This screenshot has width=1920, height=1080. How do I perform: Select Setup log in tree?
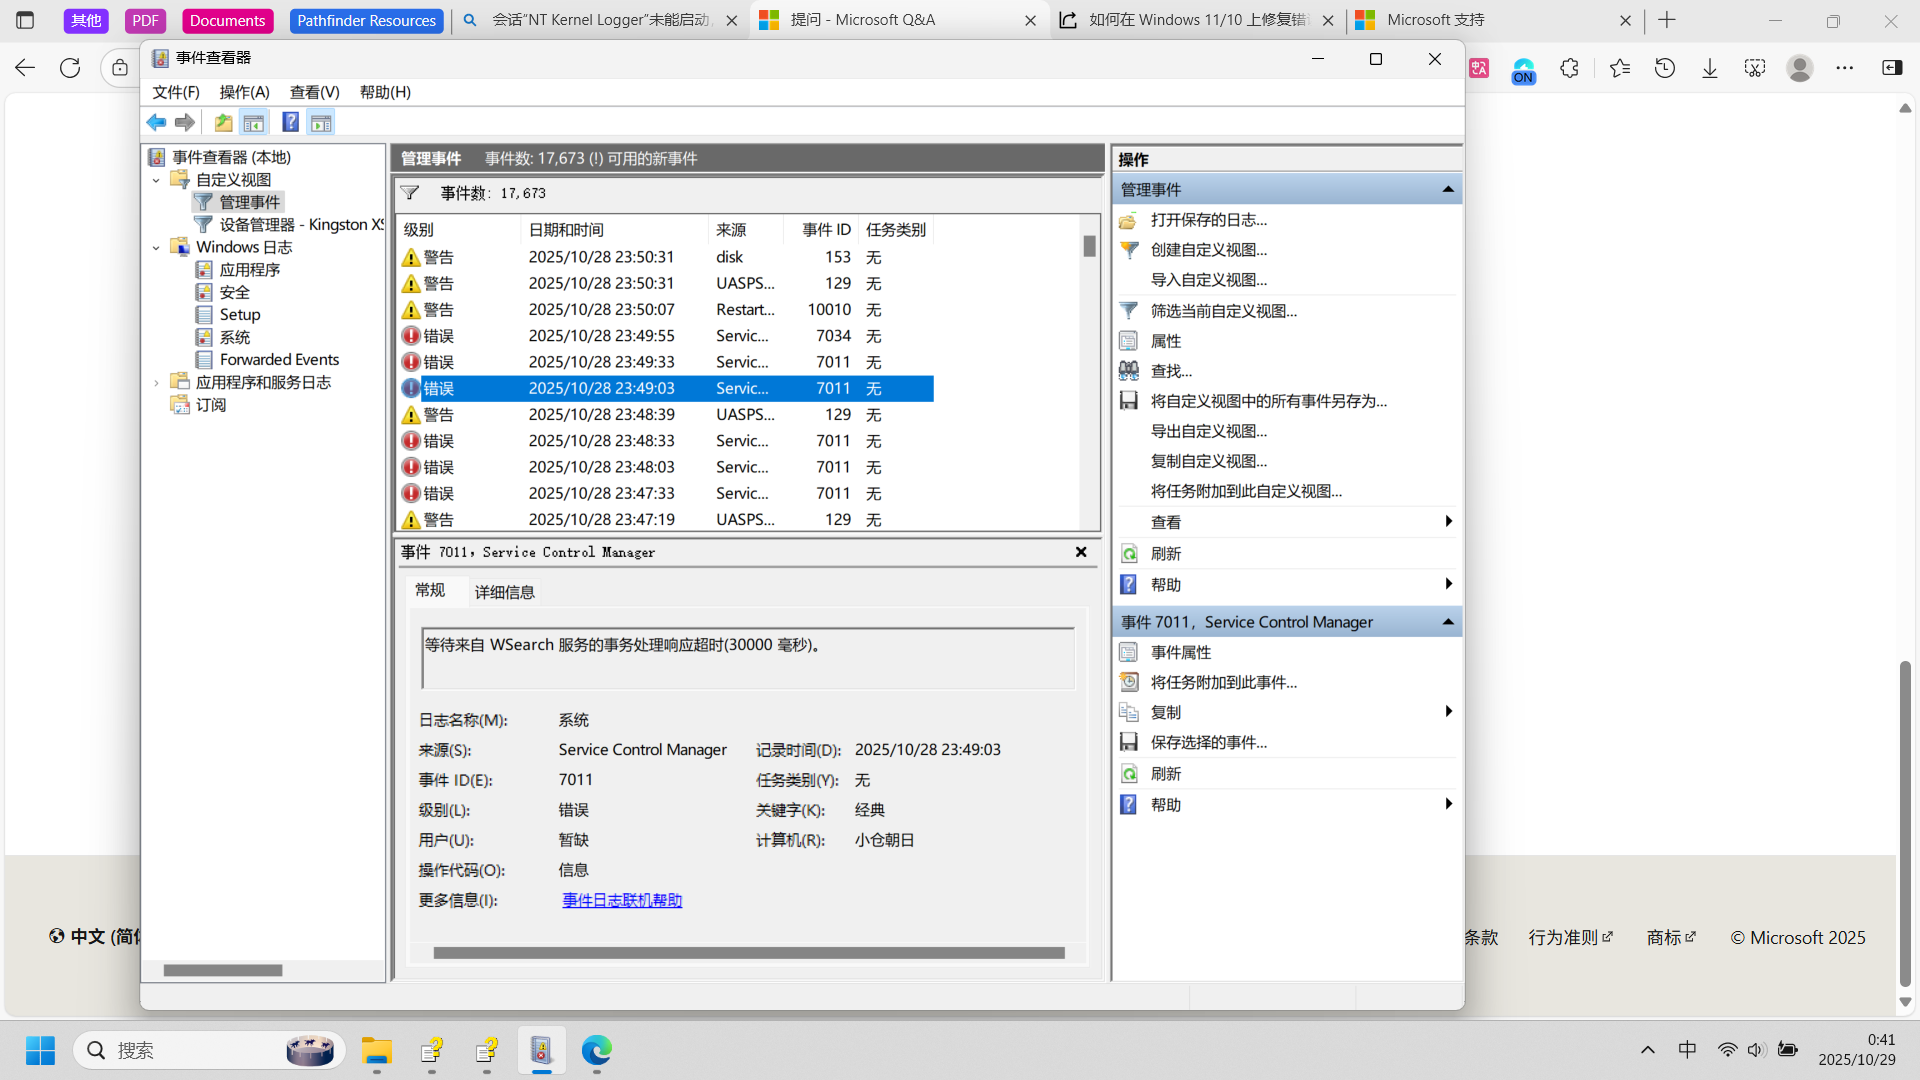pyautogui.click(x=239, y=314)
